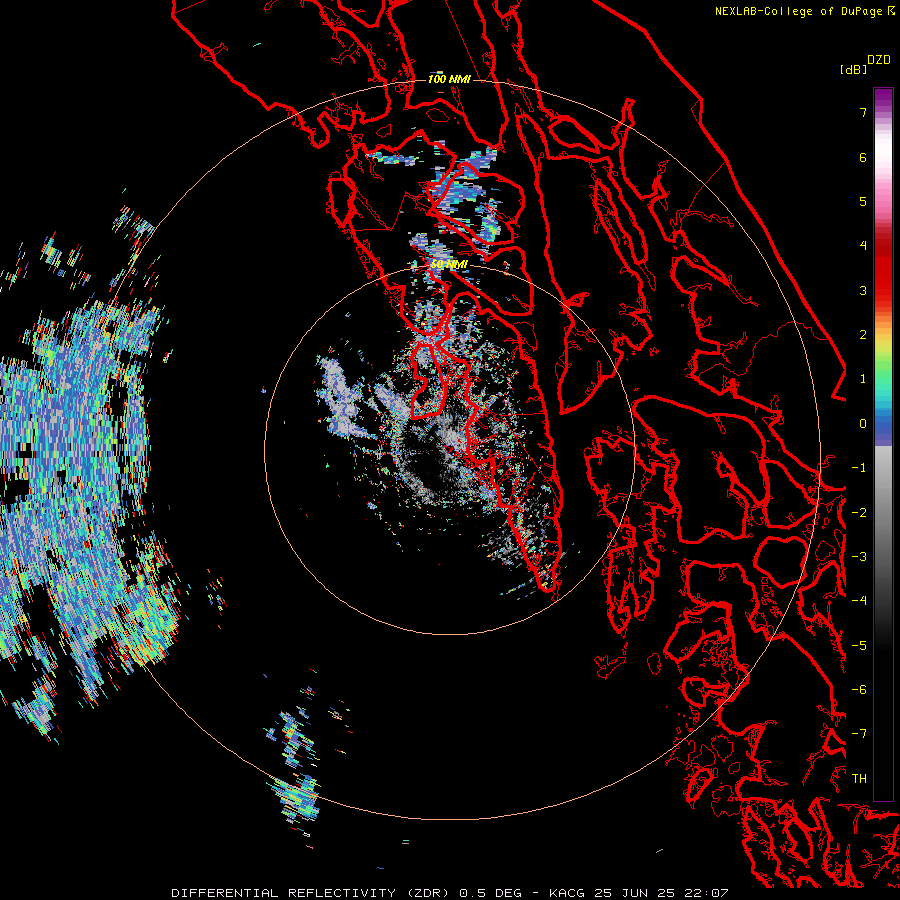This screenshot has height=900, width=900.
Task: Select the -1 value on color scale
Action: pos(859,468)
